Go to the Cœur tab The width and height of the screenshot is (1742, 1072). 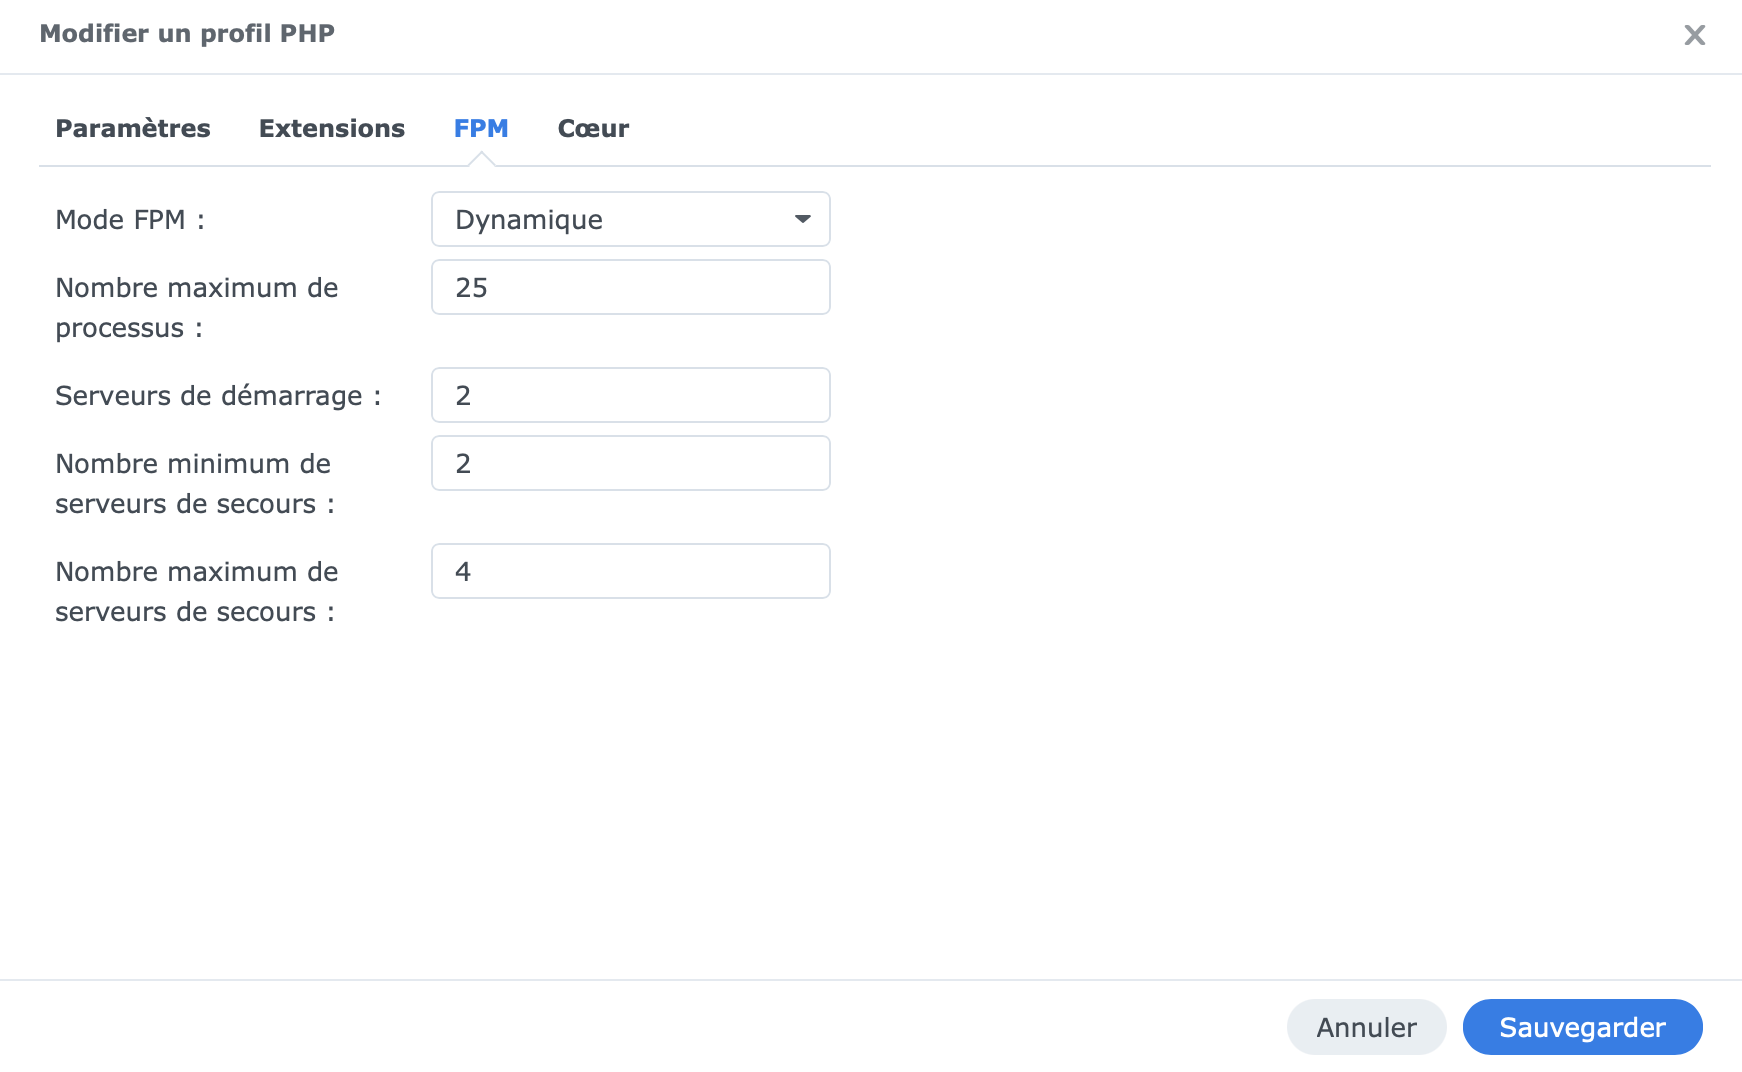pos(593,129)
